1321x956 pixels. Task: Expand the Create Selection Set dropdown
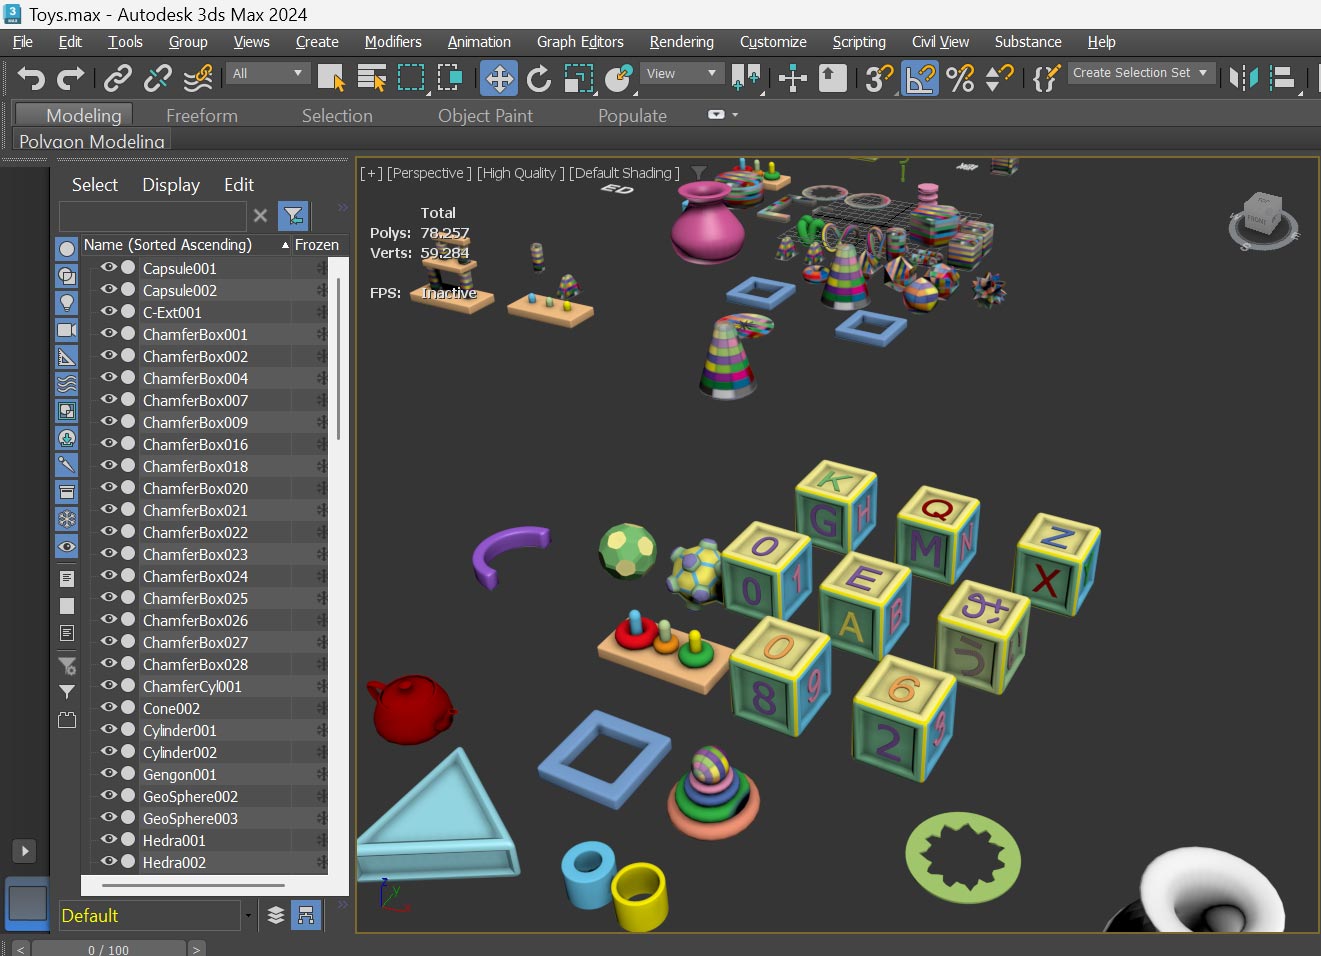point(1203,73)
